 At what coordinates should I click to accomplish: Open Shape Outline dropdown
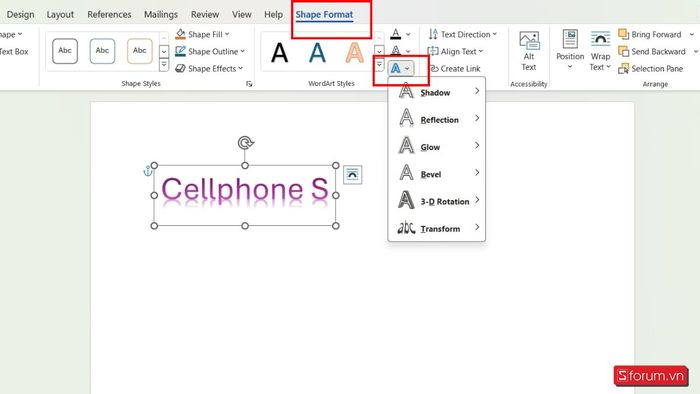click(210, 51)
